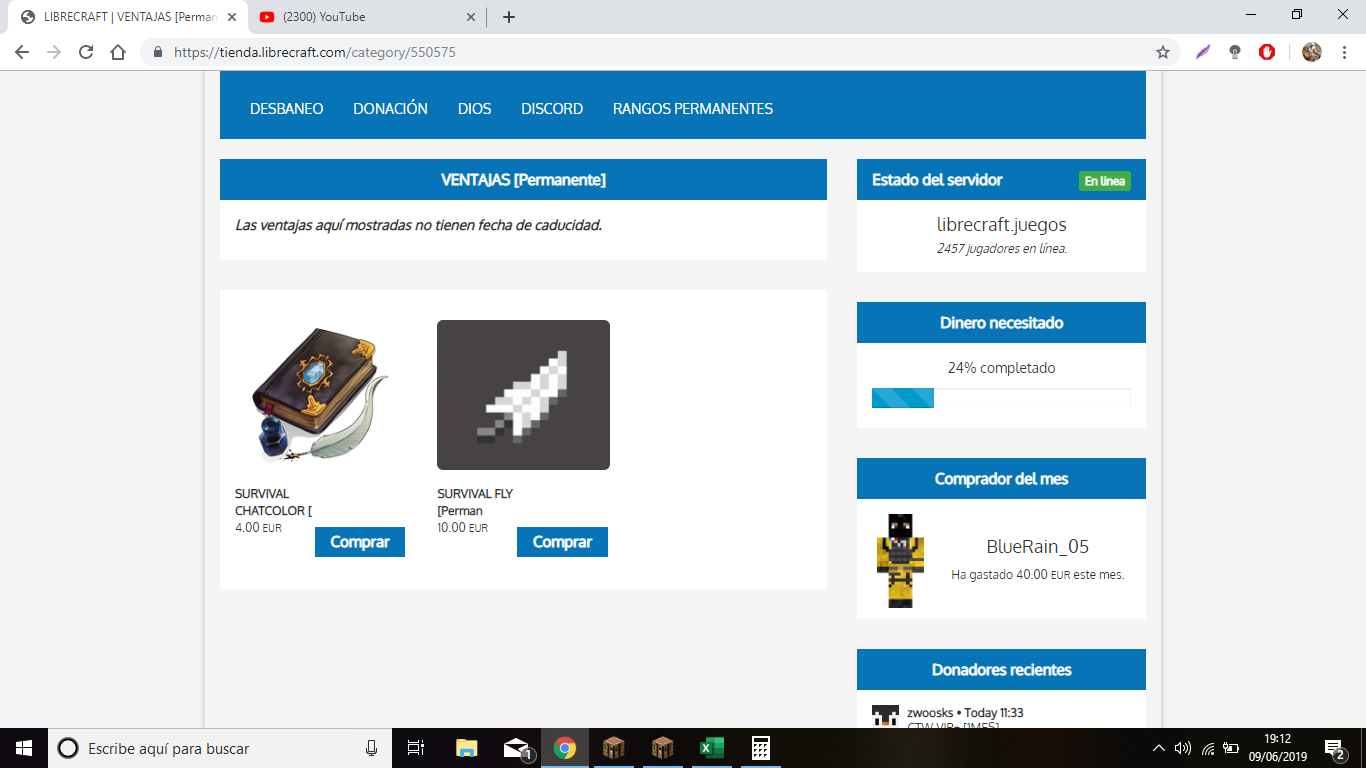Open the Mail app in the taskbar

pos(516,748)
